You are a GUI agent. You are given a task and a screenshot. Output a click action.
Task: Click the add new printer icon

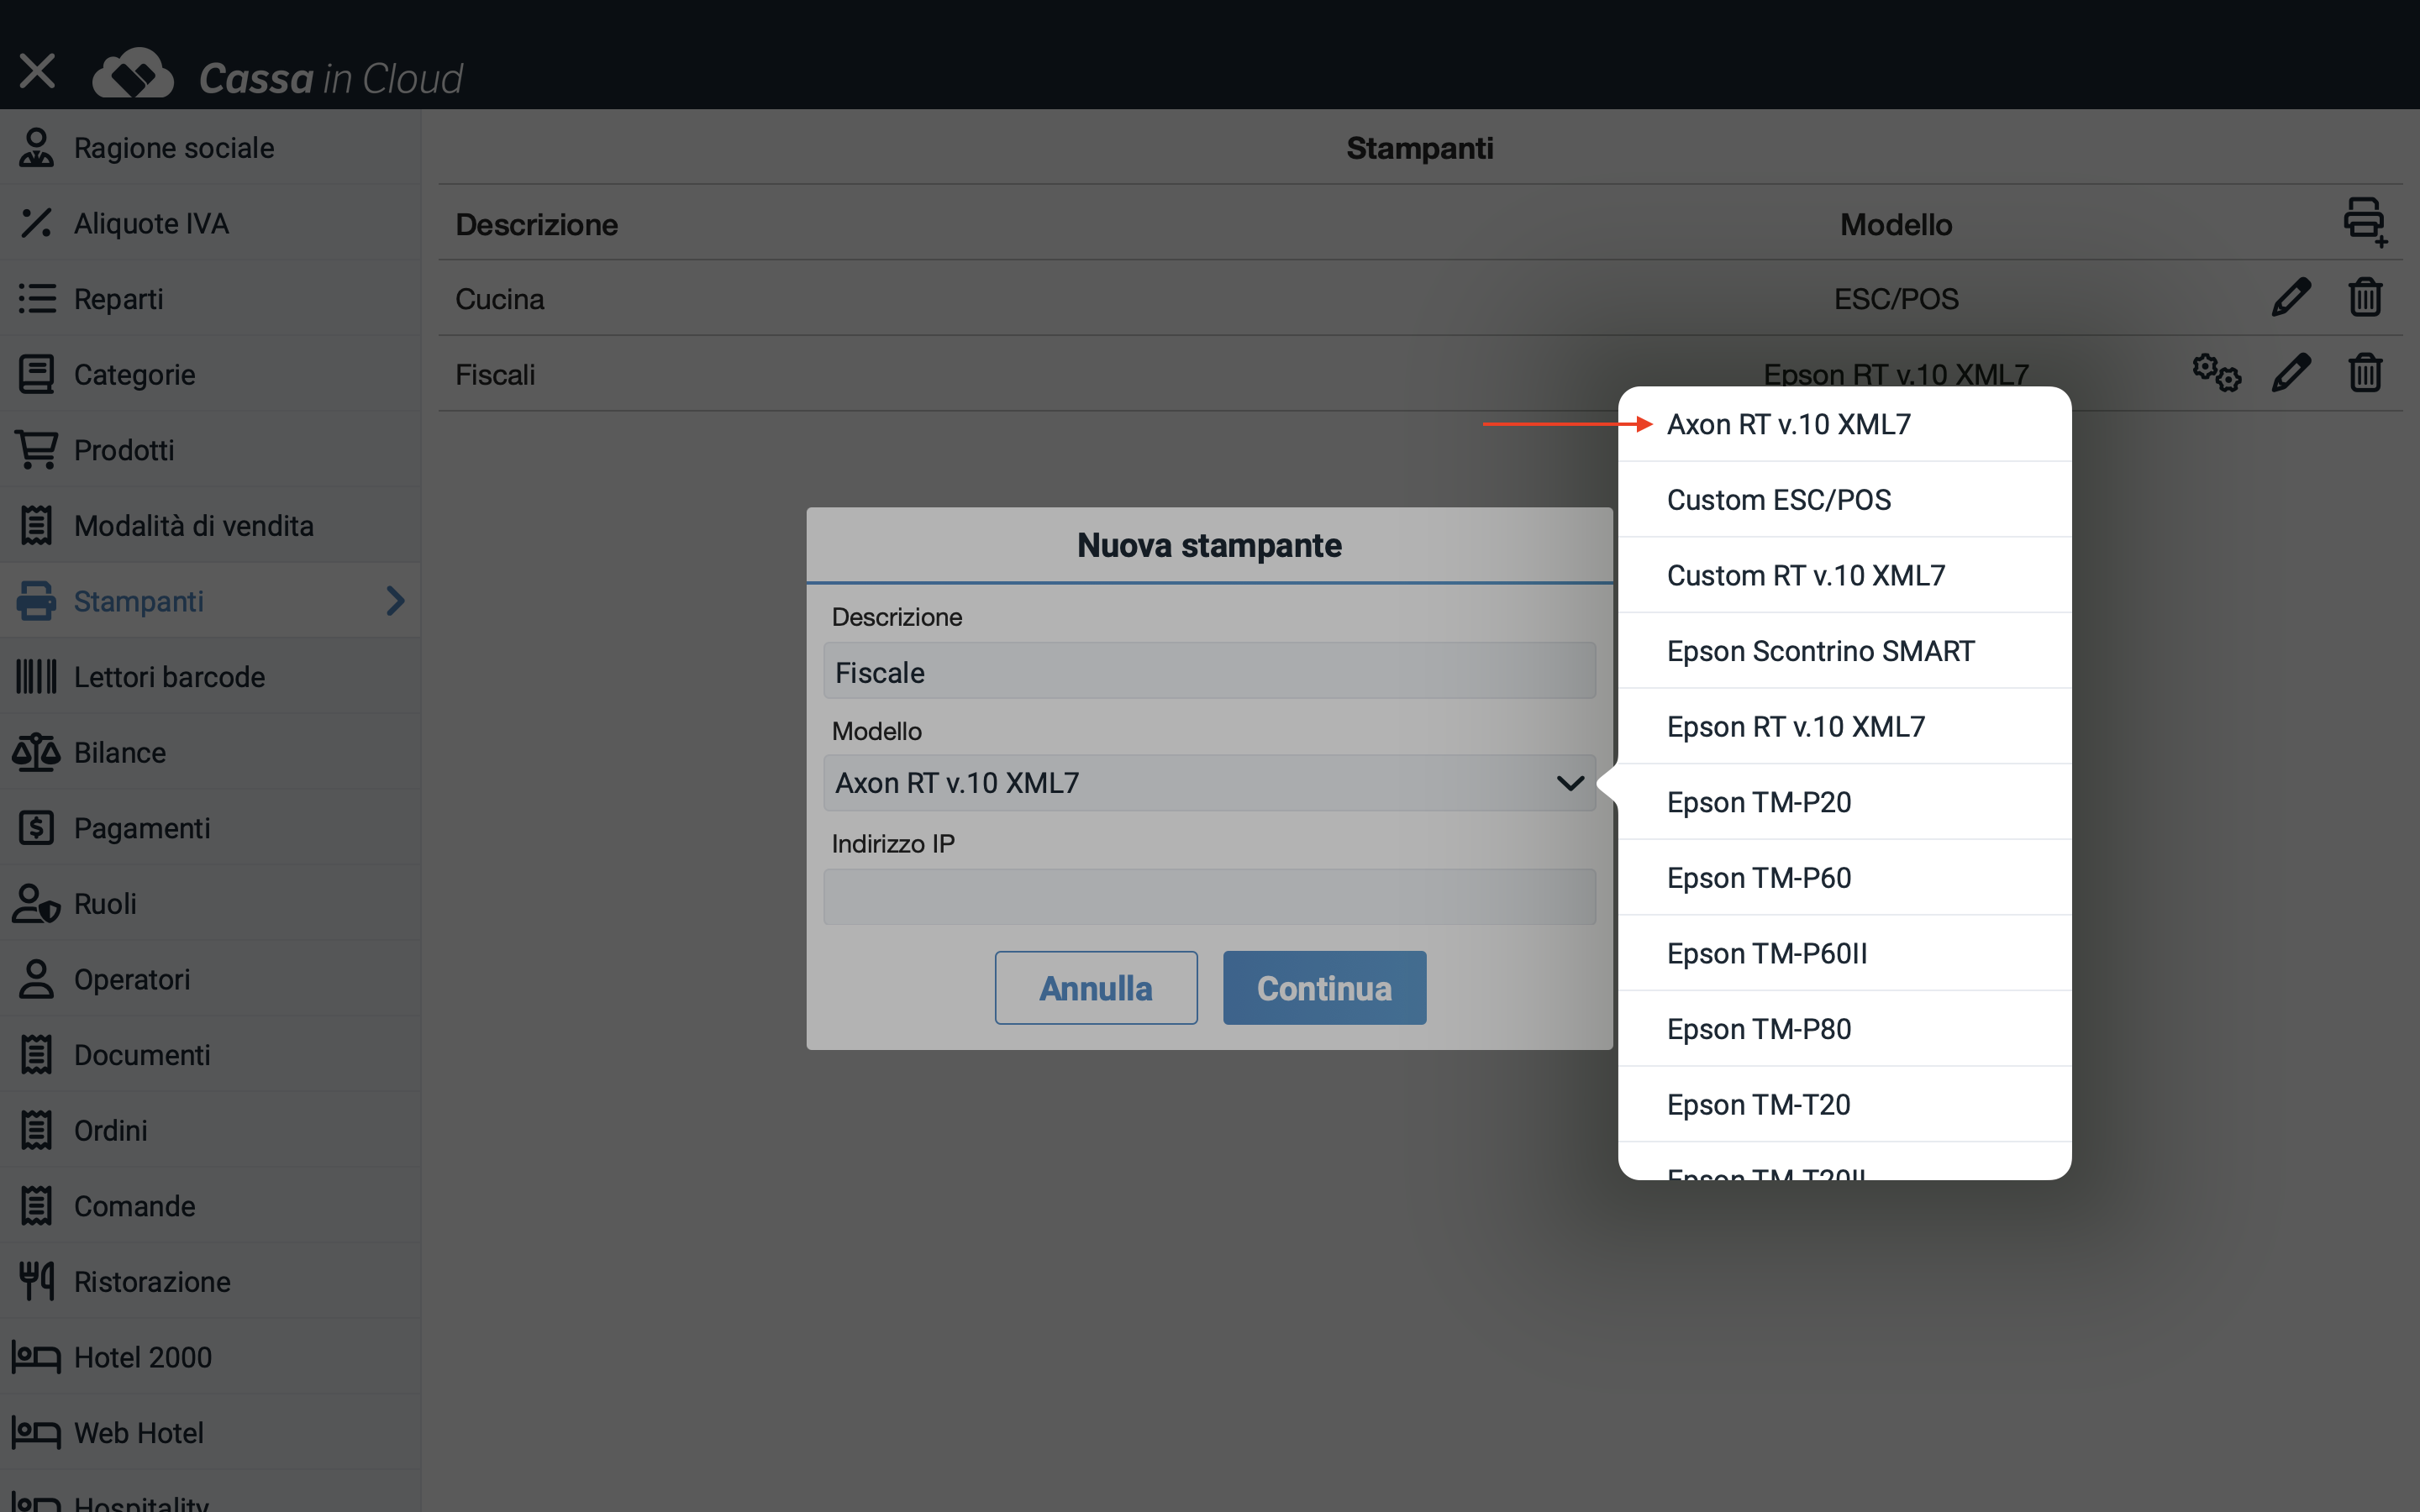[2364, 221]
